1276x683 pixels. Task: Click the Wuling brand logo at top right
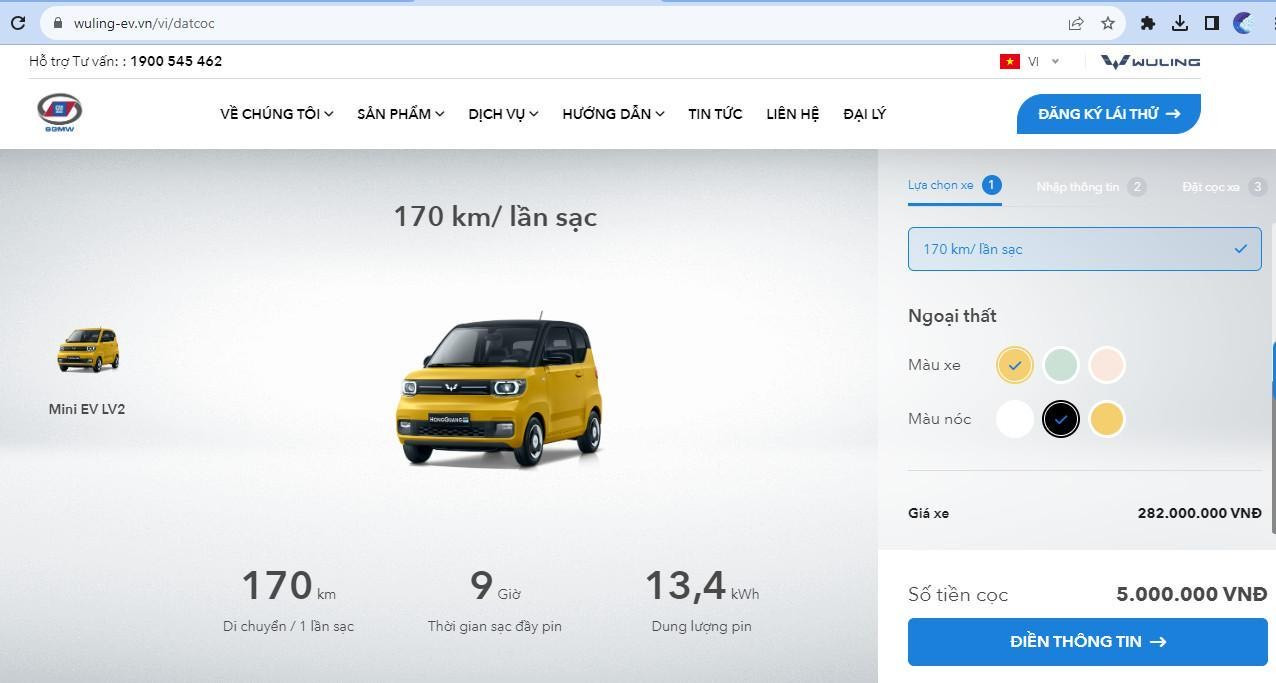[x=1150, y=61]
